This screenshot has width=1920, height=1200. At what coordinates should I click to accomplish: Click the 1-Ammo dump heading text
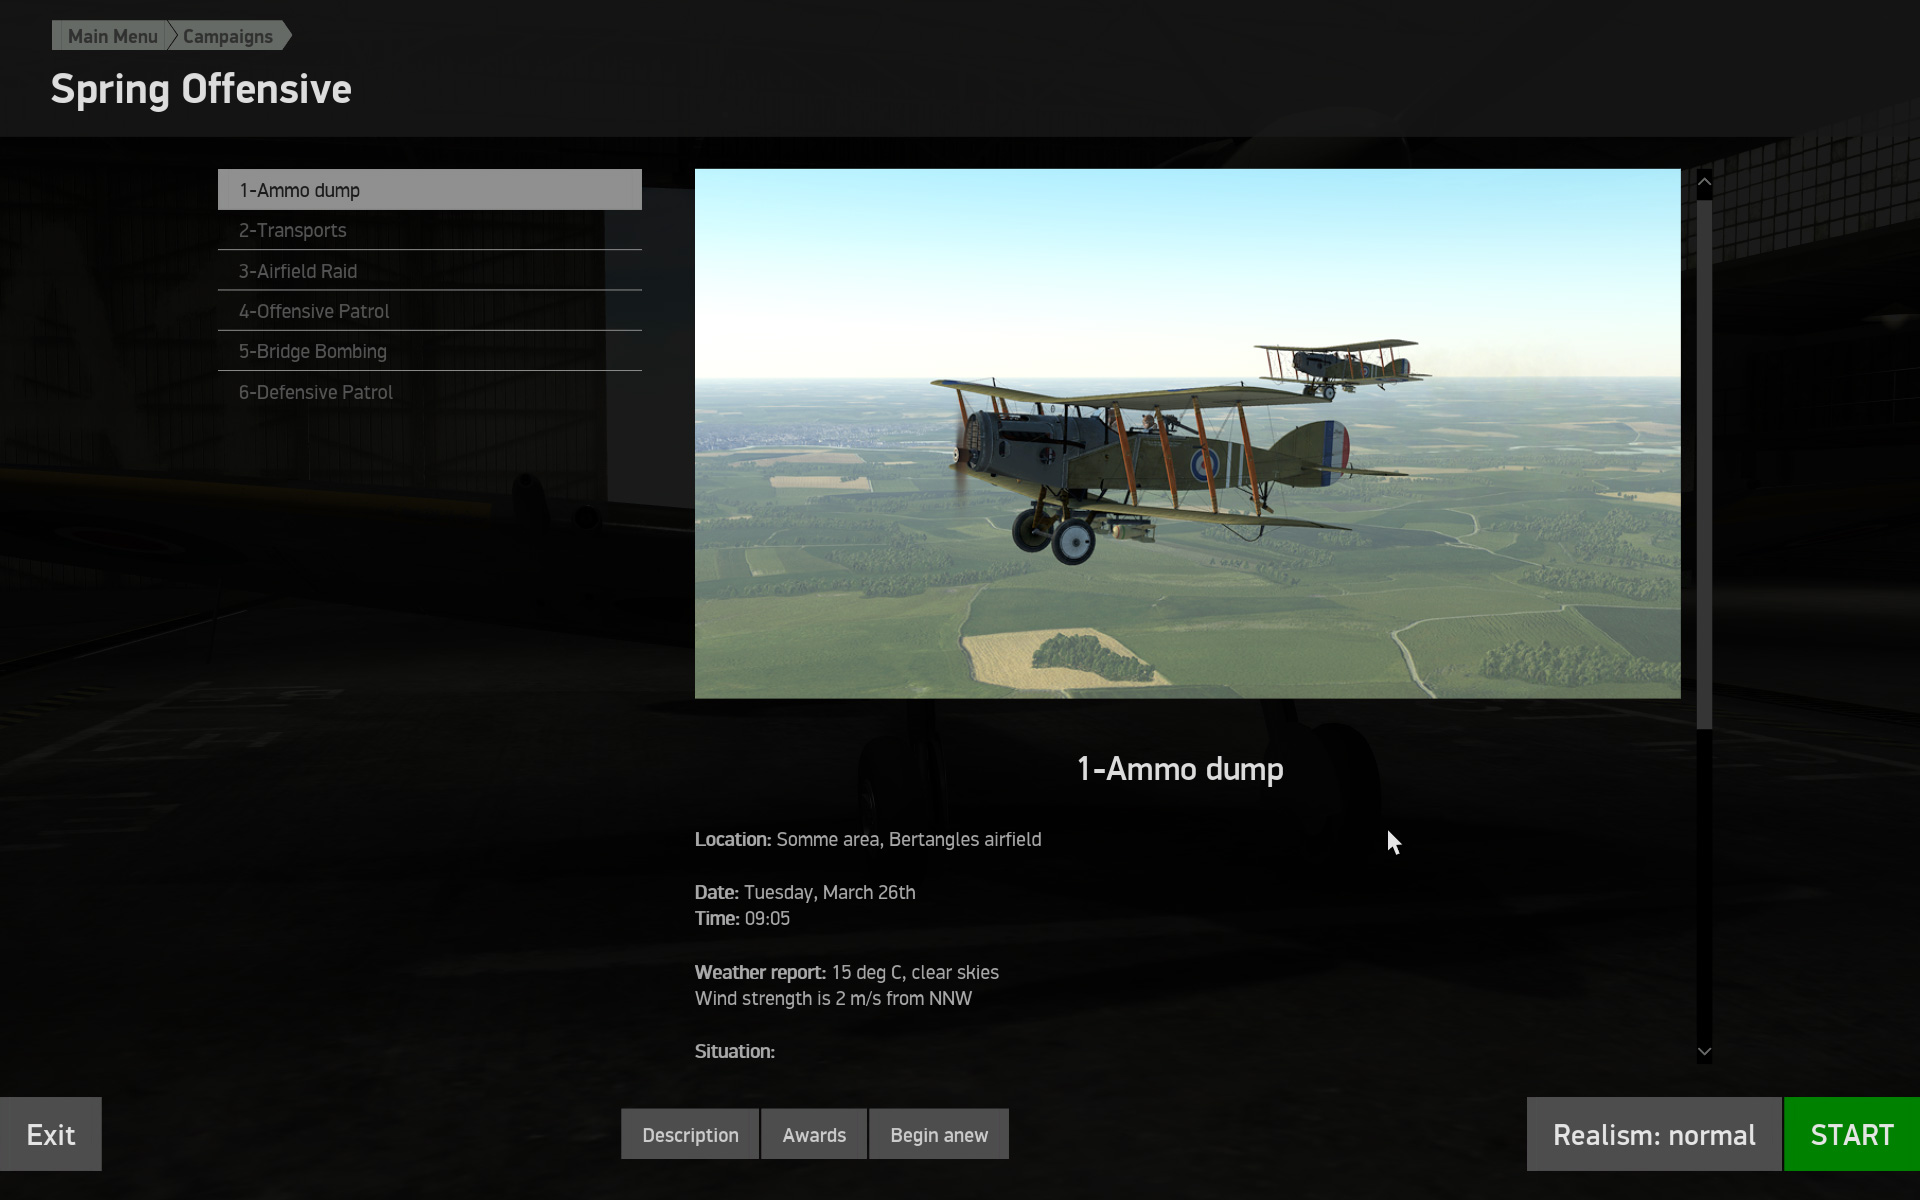(1180, 769)
